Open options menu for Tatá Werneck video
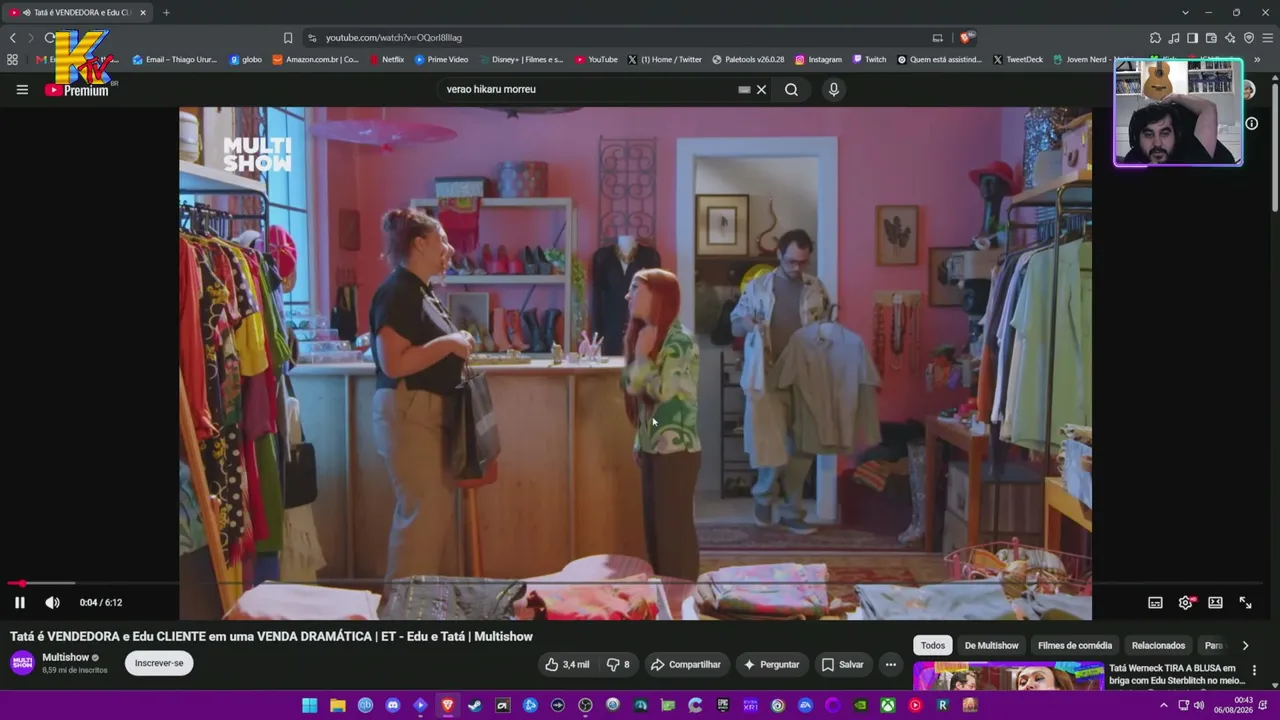The width and height of the screenshot is (1280, 720). 1254,671
